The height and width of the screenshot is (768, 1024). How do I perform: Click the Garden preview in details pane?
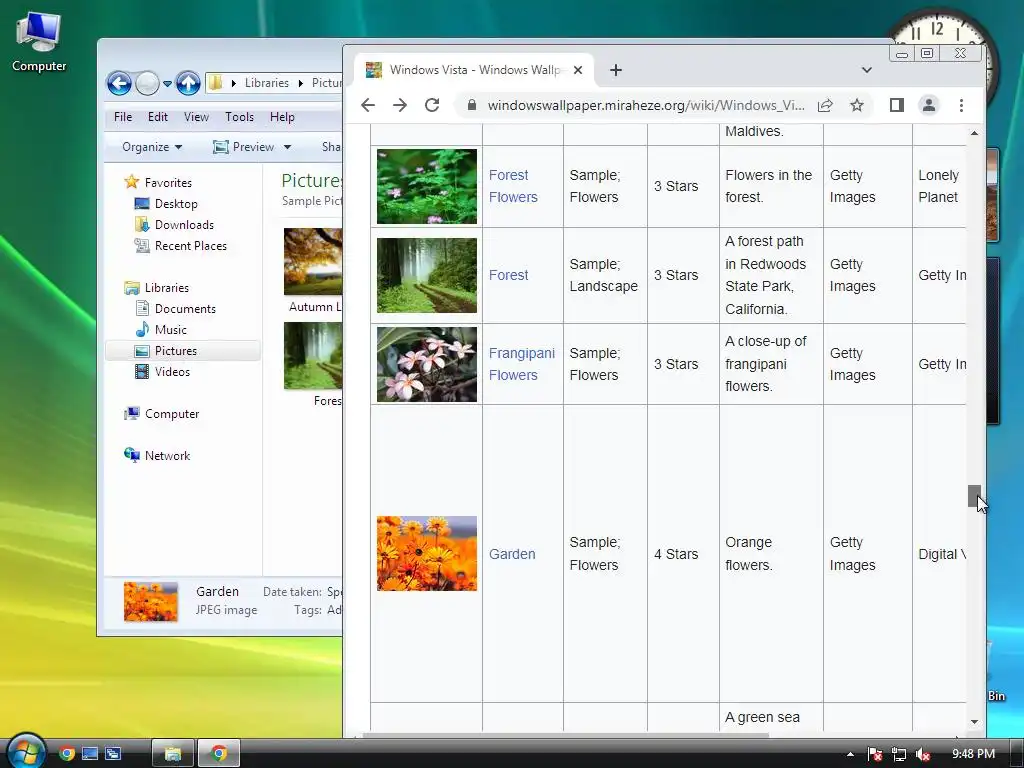pos(151,601)
